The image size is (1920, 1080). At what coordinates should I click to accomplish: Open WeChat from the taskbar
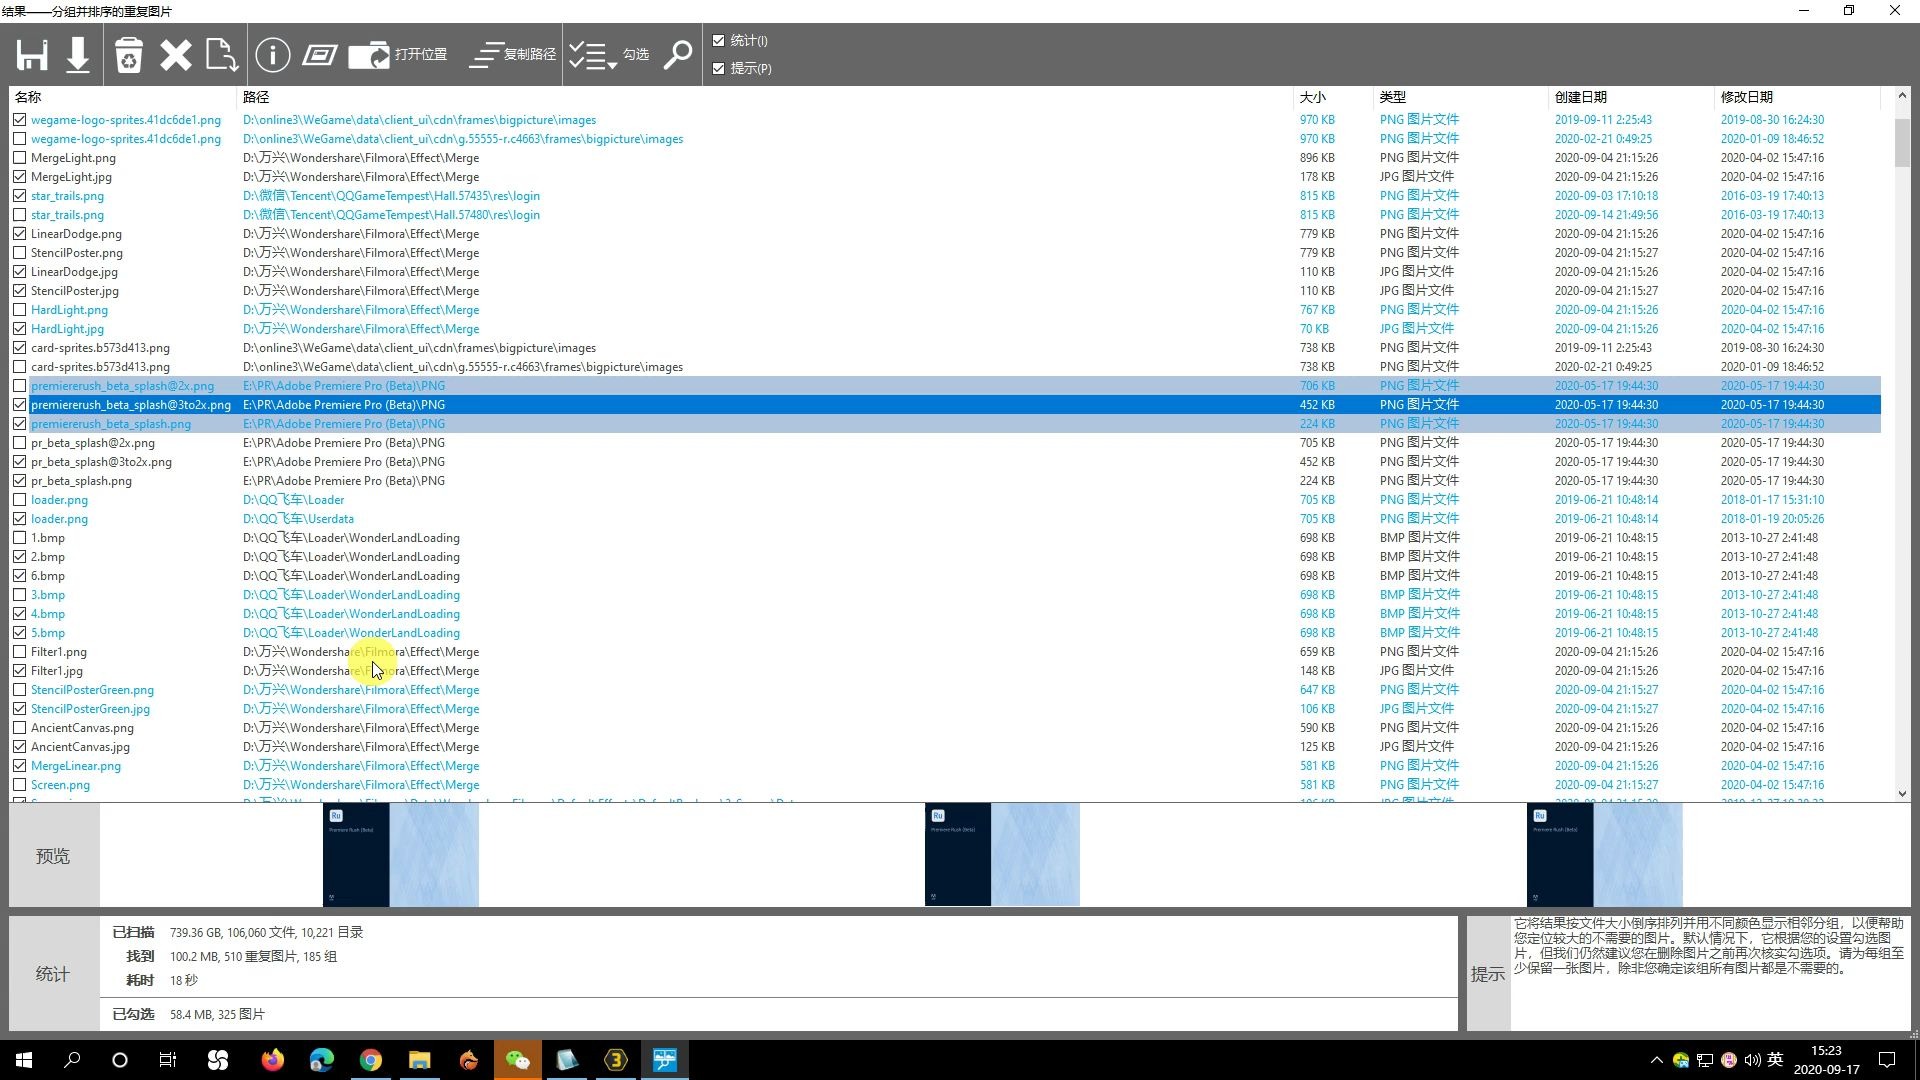coord(517,1060)
